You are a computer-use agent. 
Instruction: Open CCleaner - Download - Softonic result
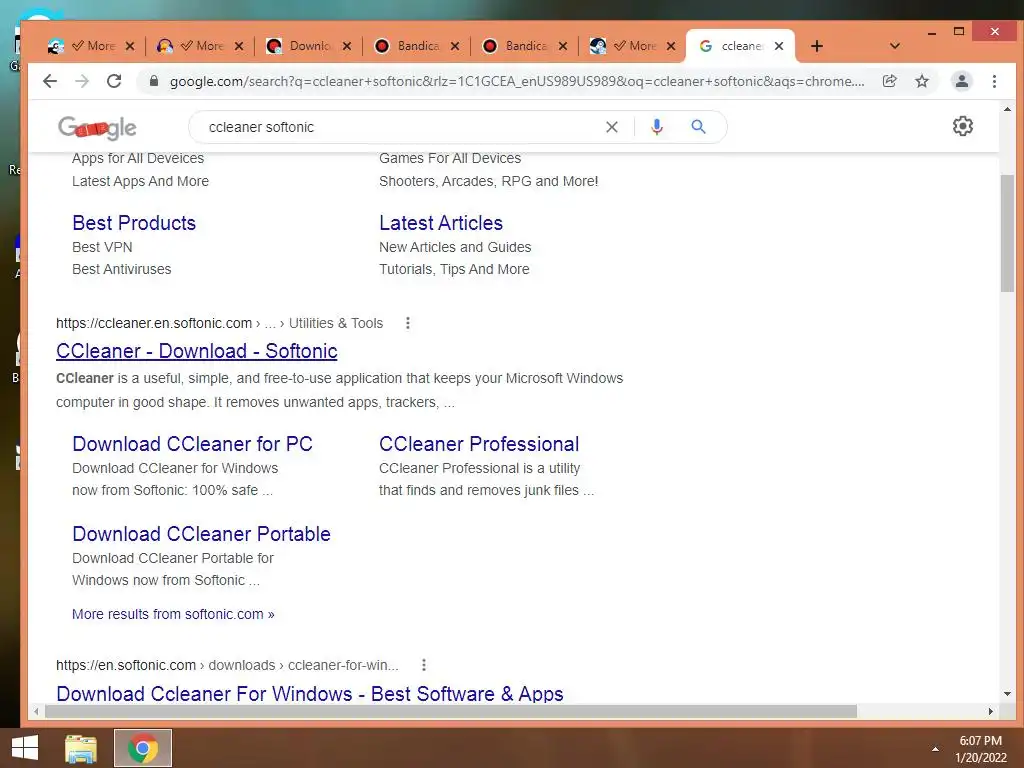[197, 351]
